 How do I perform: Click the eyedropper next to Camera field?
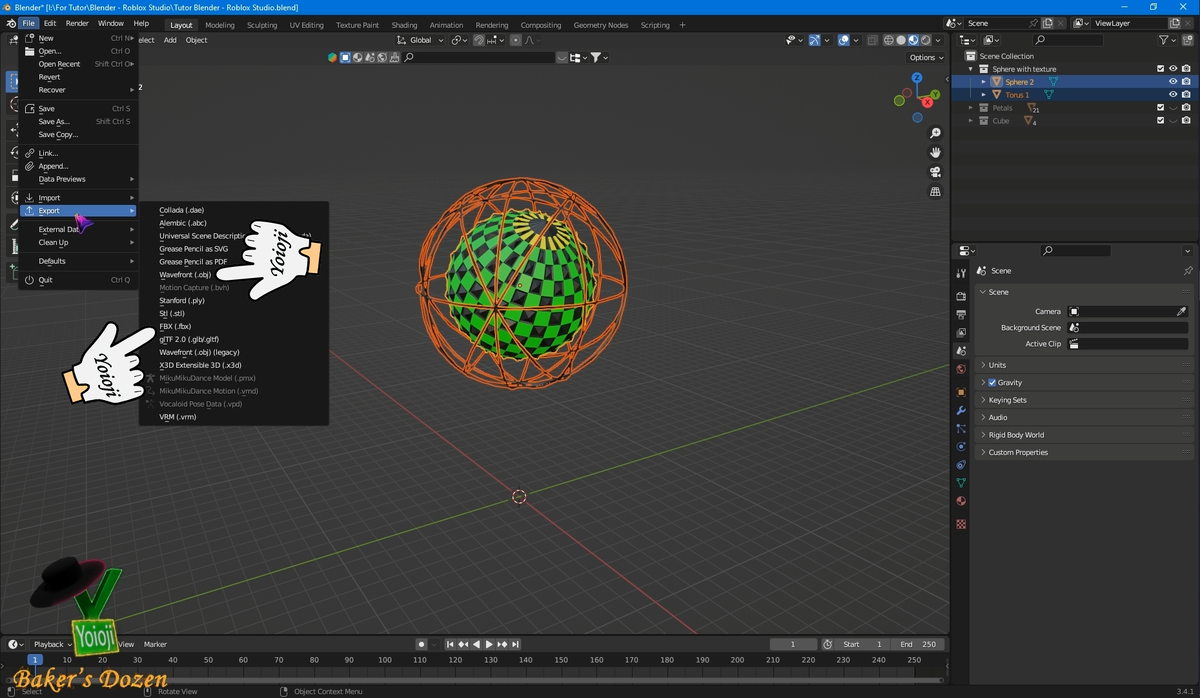1181,311
